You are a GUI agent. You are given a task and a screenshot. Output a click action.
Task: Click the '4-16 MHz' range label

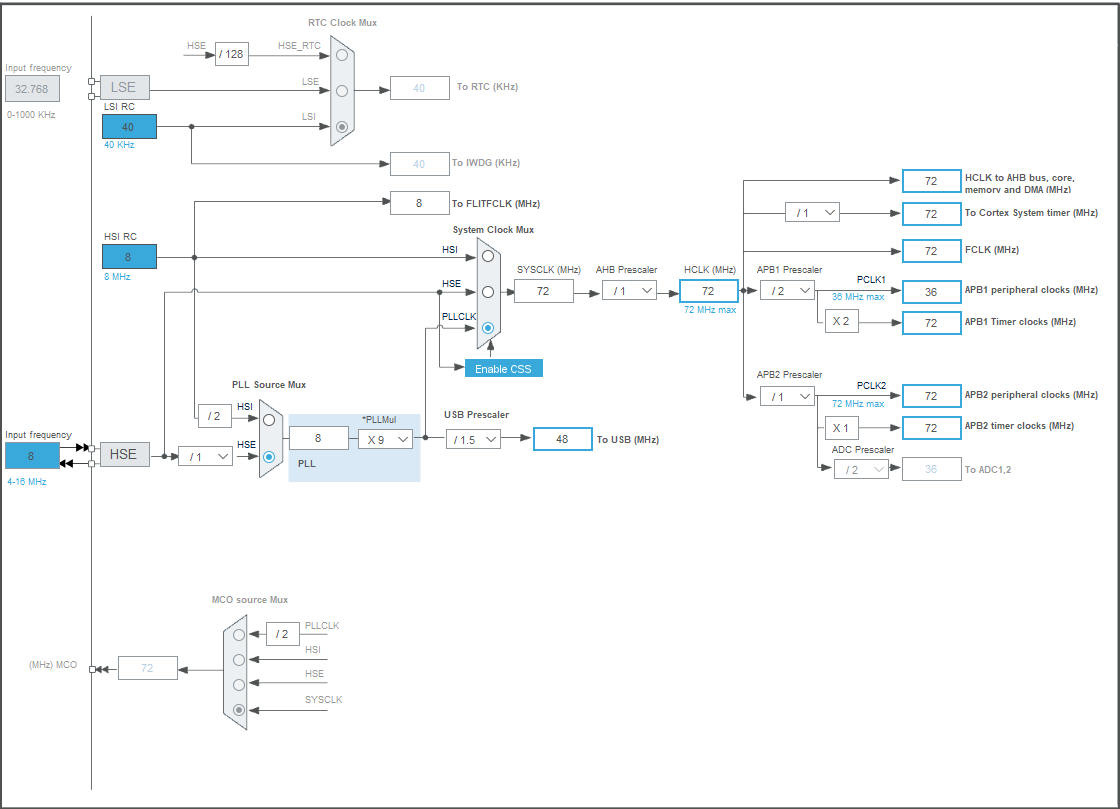tap(27, 482)
